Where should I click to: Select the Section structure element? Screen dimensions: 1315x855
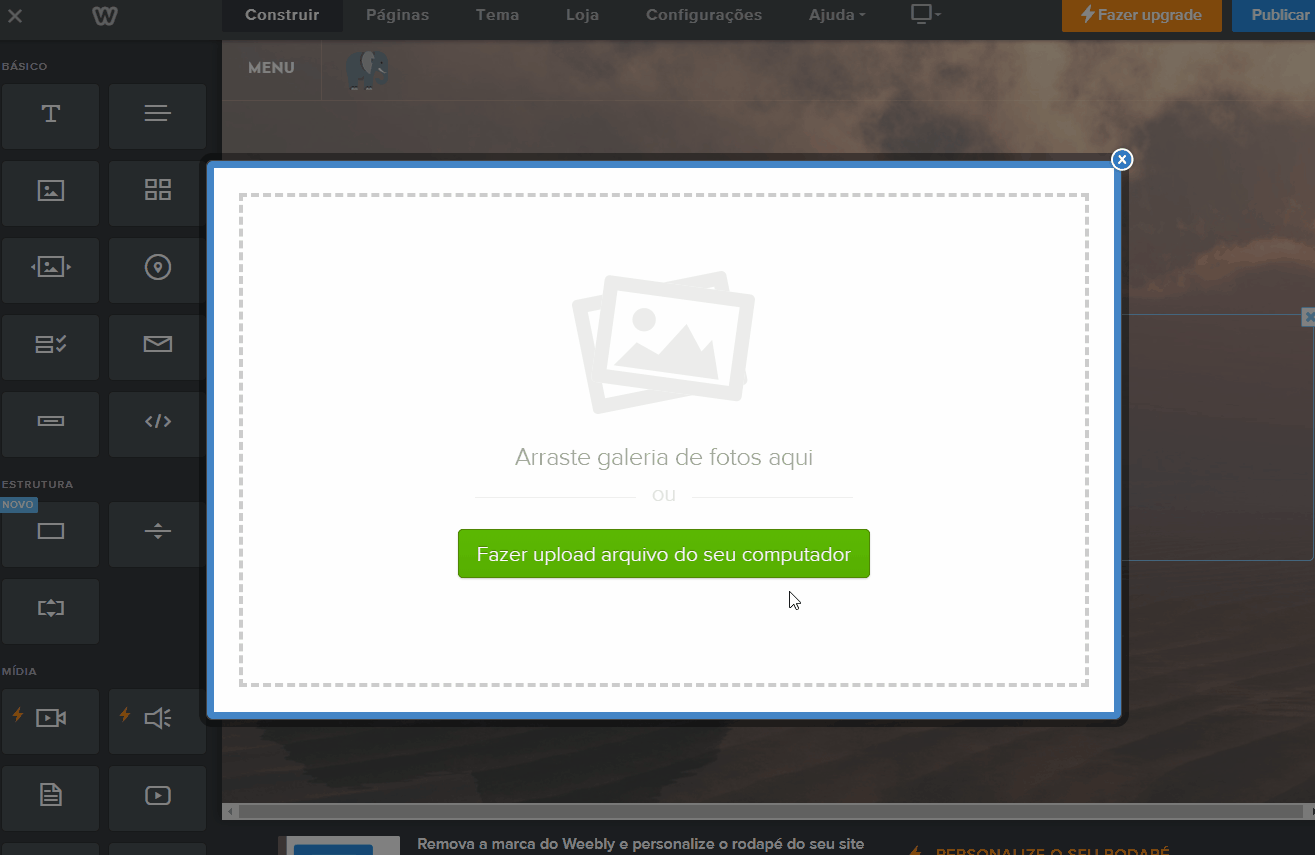point(51,534)
